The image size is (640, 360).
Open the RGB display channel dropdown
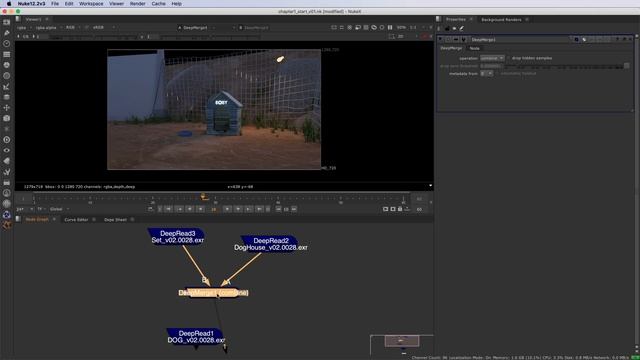click(73, 27)
